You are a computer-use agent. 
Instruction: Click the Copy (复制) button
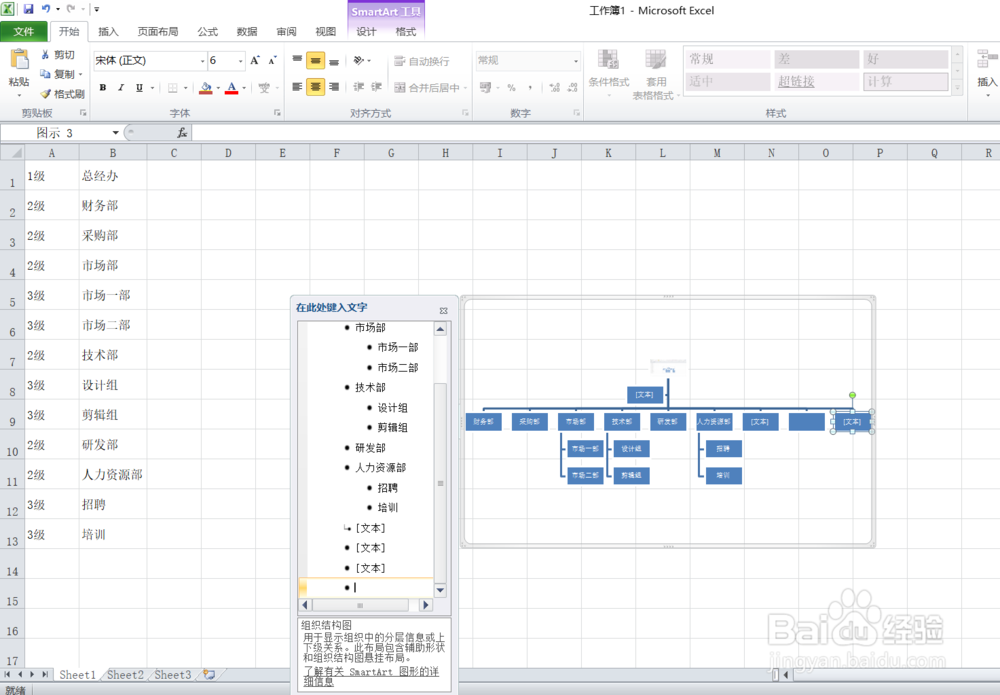(x=57, y=74)
